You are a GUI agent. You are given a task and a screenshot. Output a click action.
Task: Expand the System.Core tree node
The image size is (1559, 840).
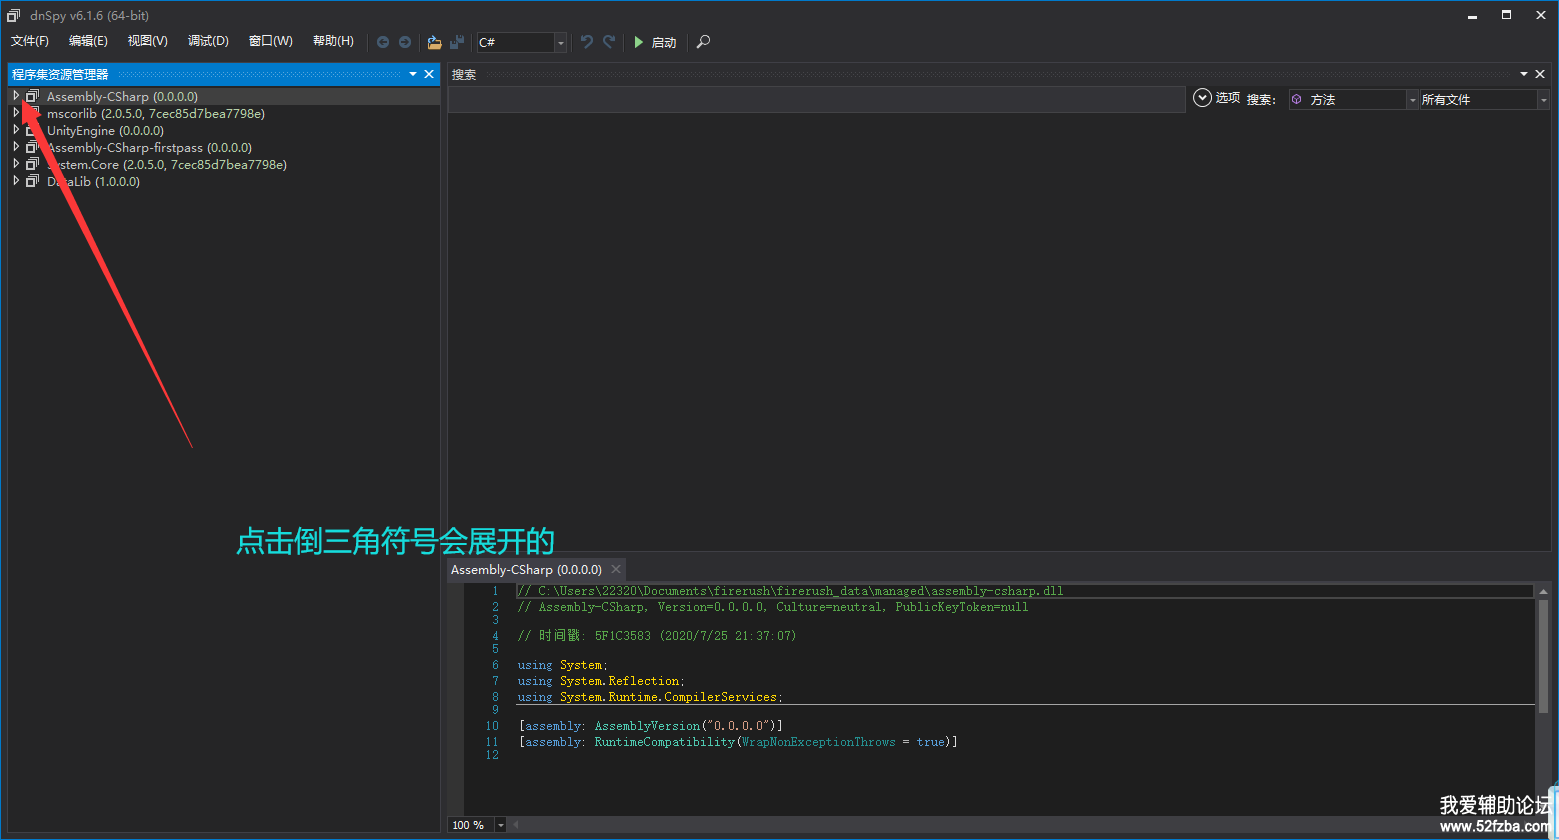16,164
